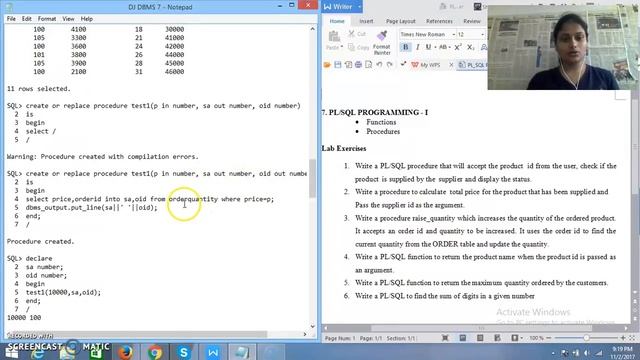
Task: Open the underline style dropdown arrow
Action: pos(435,47)
